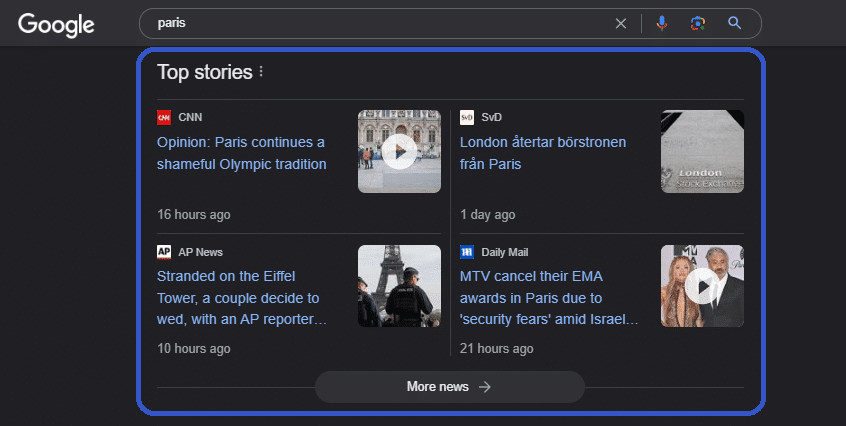Click the AP News source icon
The height and width of the screenshot is (426, 846).
click(164, 252)
